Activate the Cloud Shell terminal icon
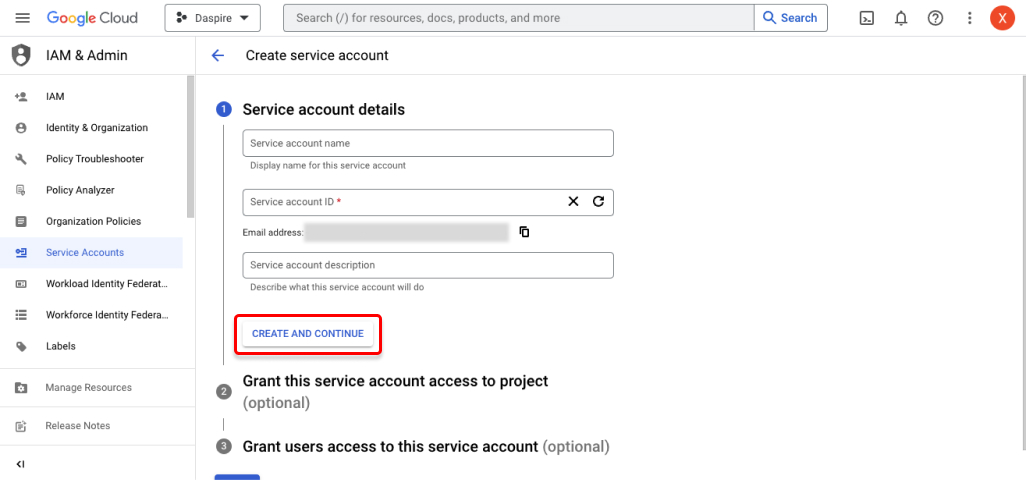The height and width of the screenshot is (480, 1026). [x=867, y=18]
